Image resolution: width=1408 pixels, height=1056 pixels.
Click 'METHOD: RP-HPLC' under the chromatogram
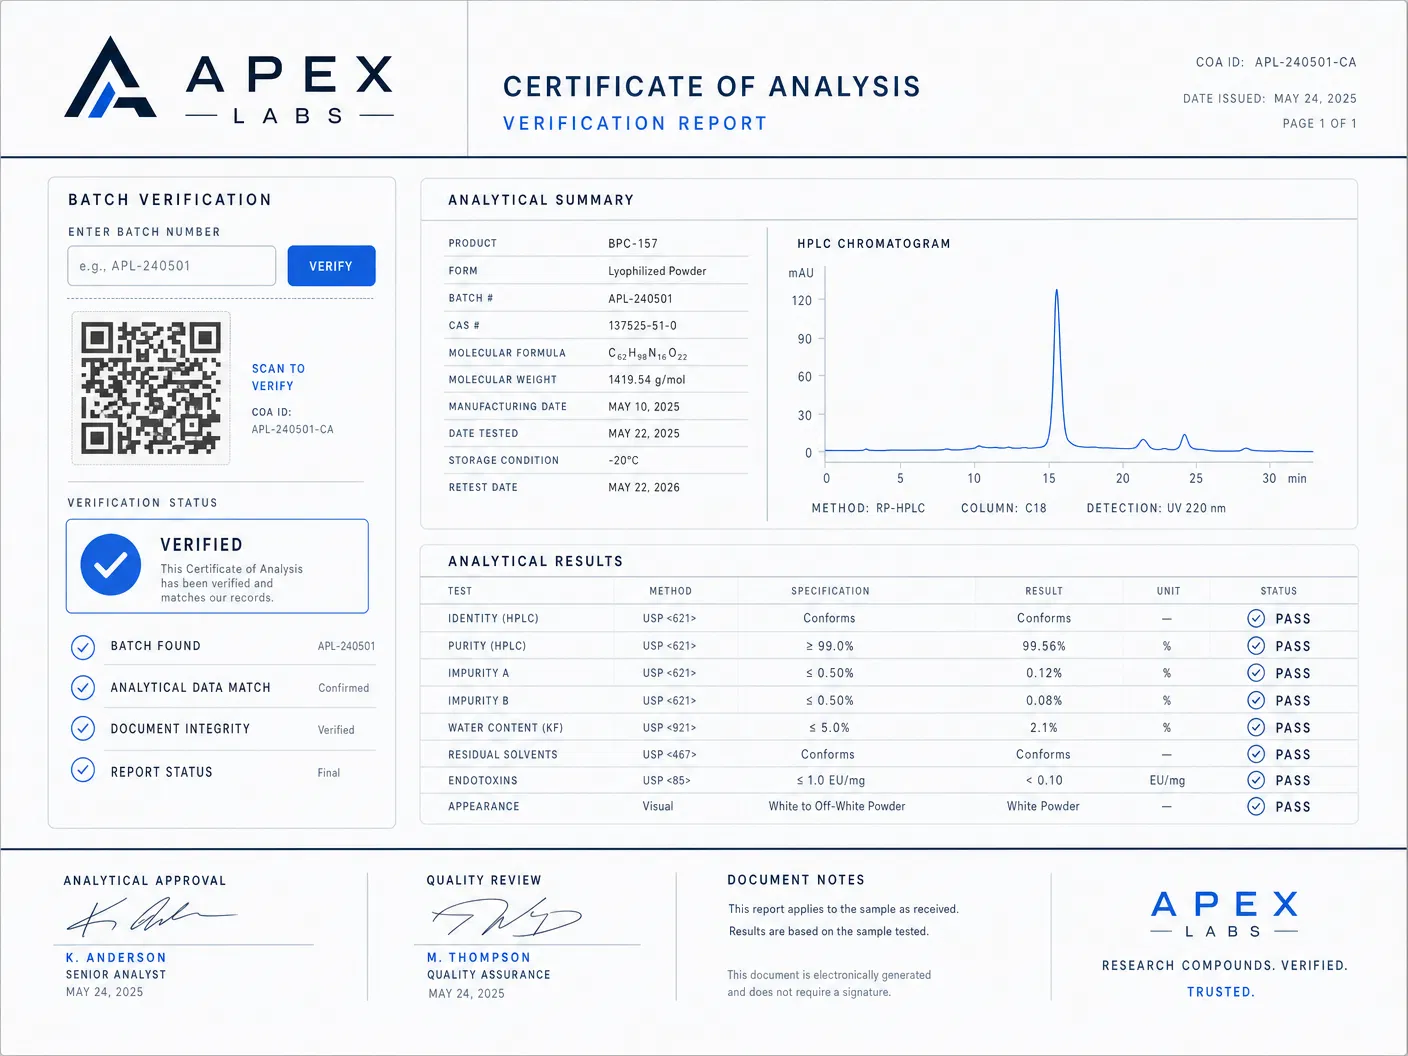tap(868, 508)
